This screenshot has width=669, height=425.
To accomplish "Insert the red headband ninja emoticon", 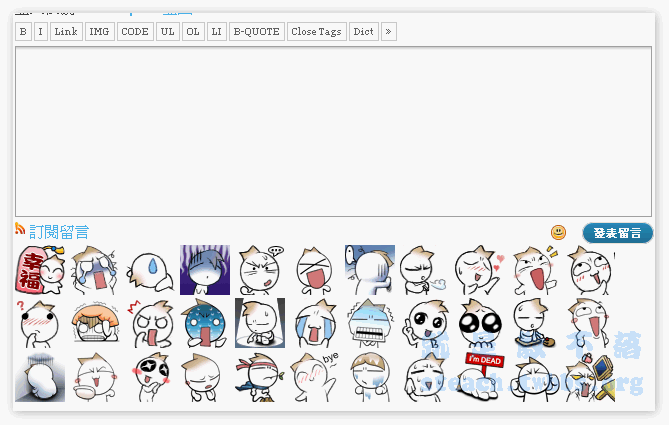I will pyautogui.click(x=259, y=377).
